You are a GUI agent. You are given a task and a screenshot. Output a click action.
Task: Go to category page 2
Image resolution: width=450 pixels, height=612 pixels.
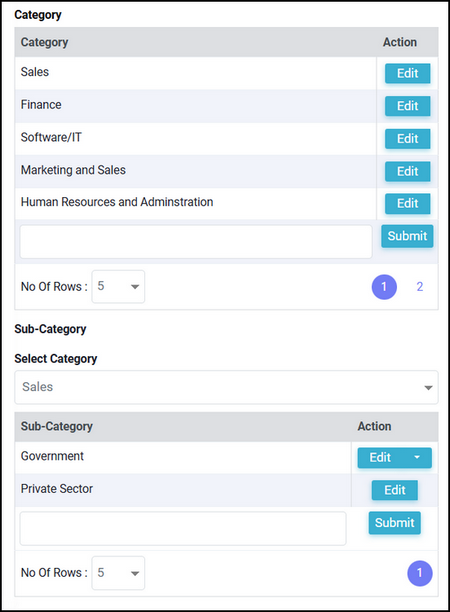(420, 287)
